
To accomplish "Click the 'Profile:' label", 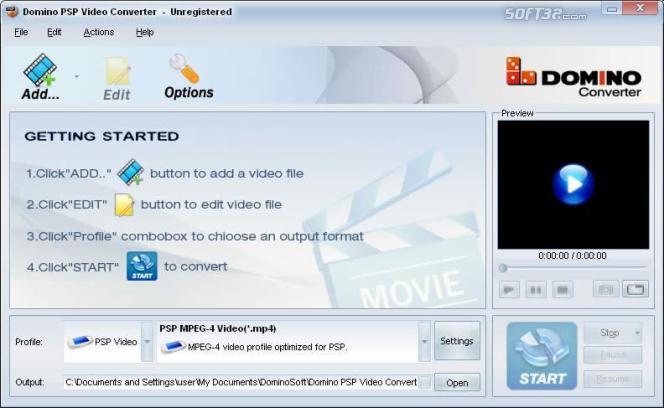I will (29, 342).
